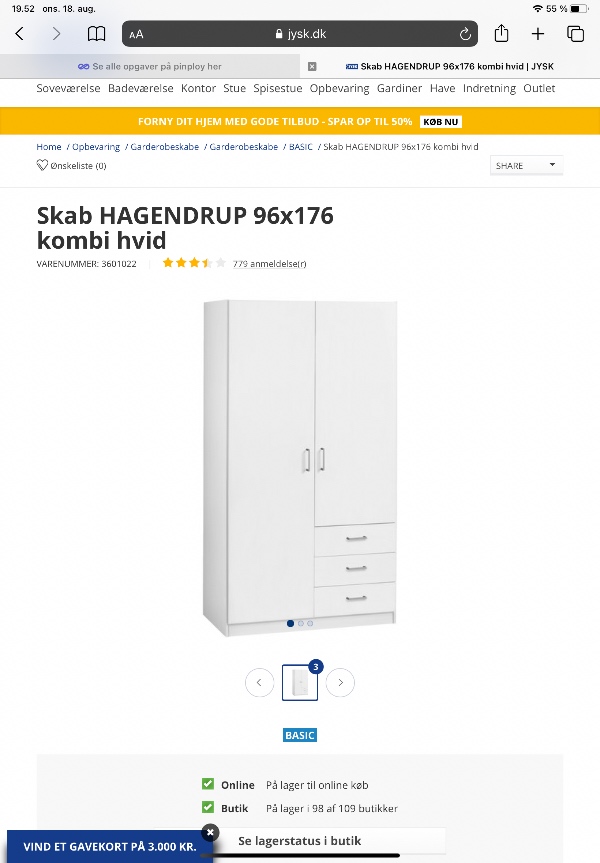Click the KØB NU button
600x863 pixels.
tap(440, 122)
